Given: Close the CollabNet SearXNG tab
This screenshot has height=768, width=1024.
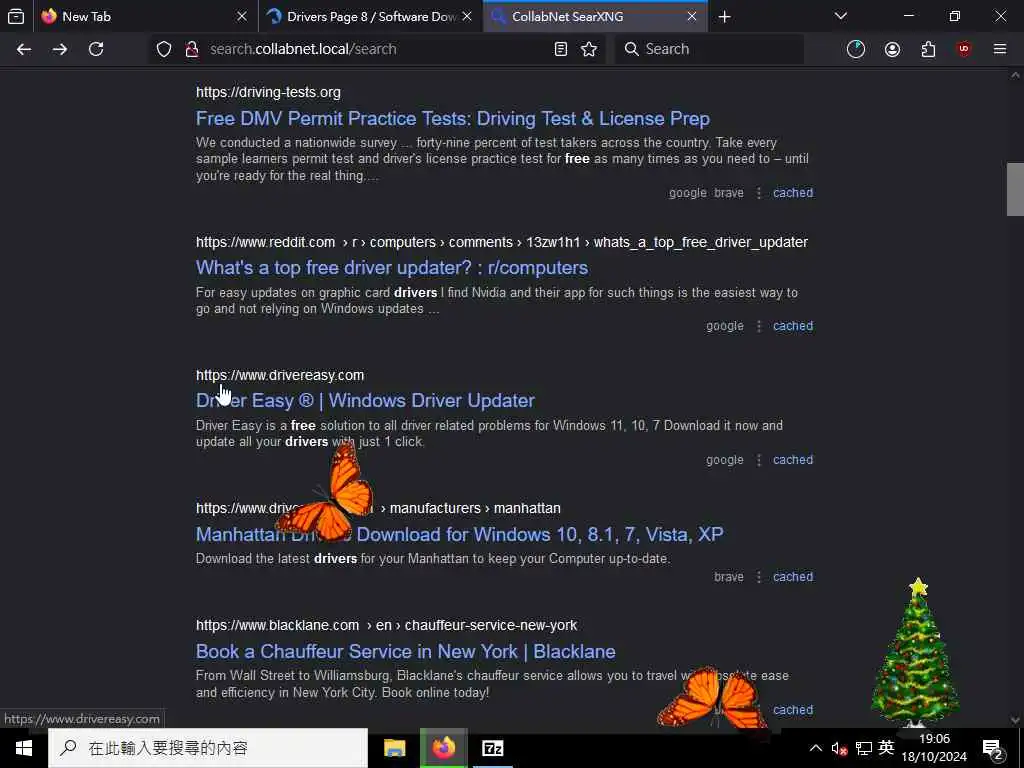Looking at the screenshot, I should pyautogui.click(x=692, y=16).
